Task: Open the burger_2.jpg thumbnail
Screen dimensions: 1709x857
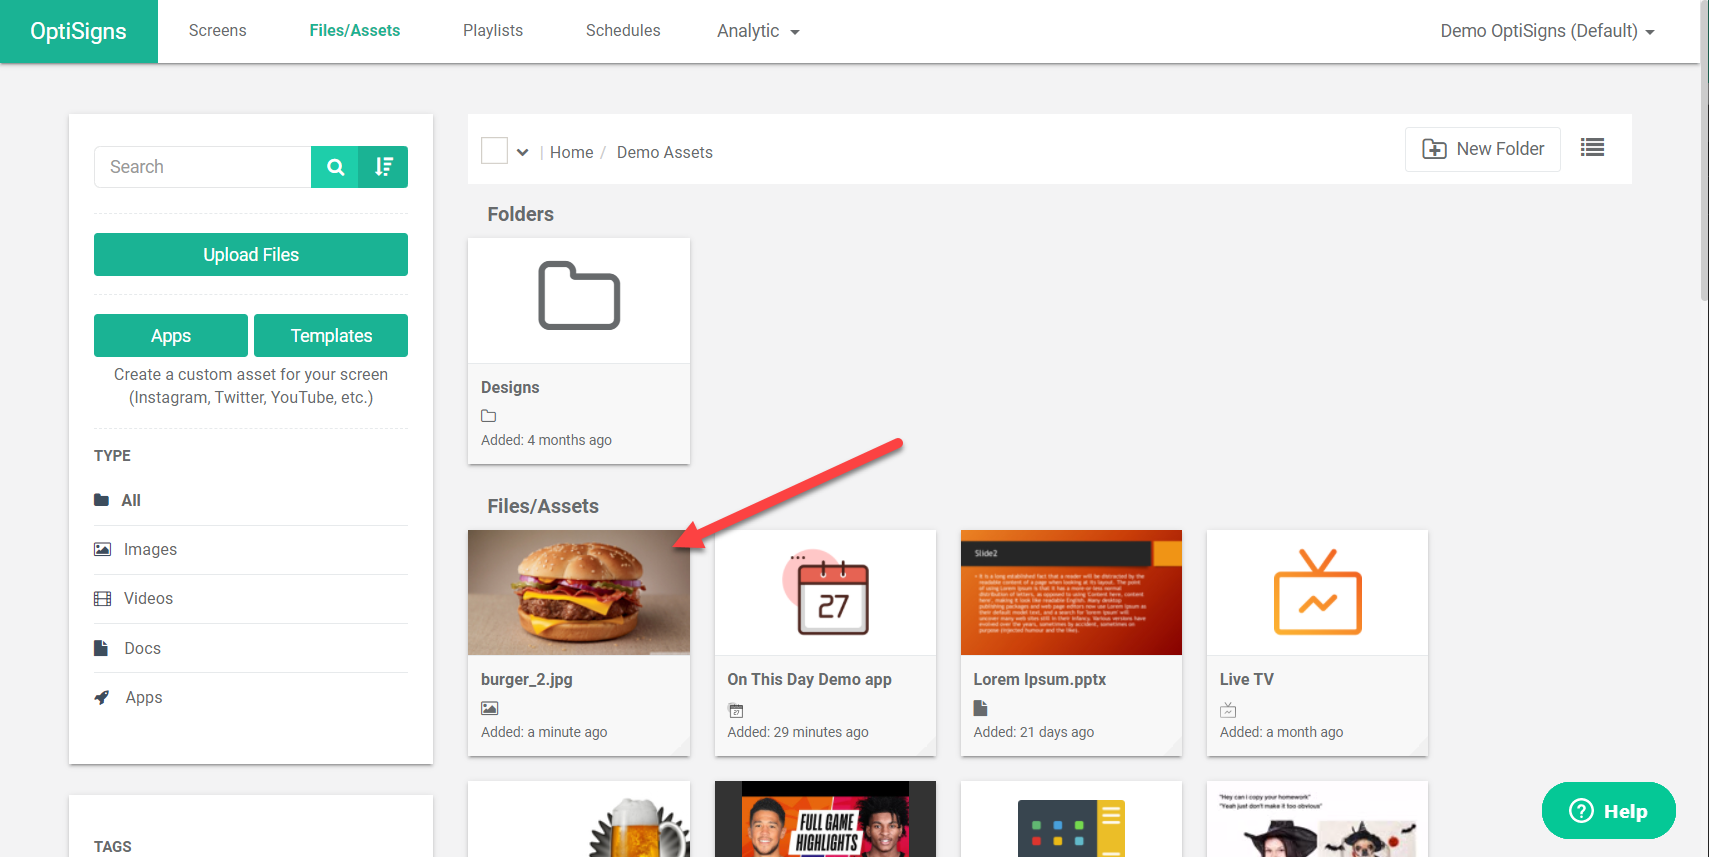Action: click(579, 592)
